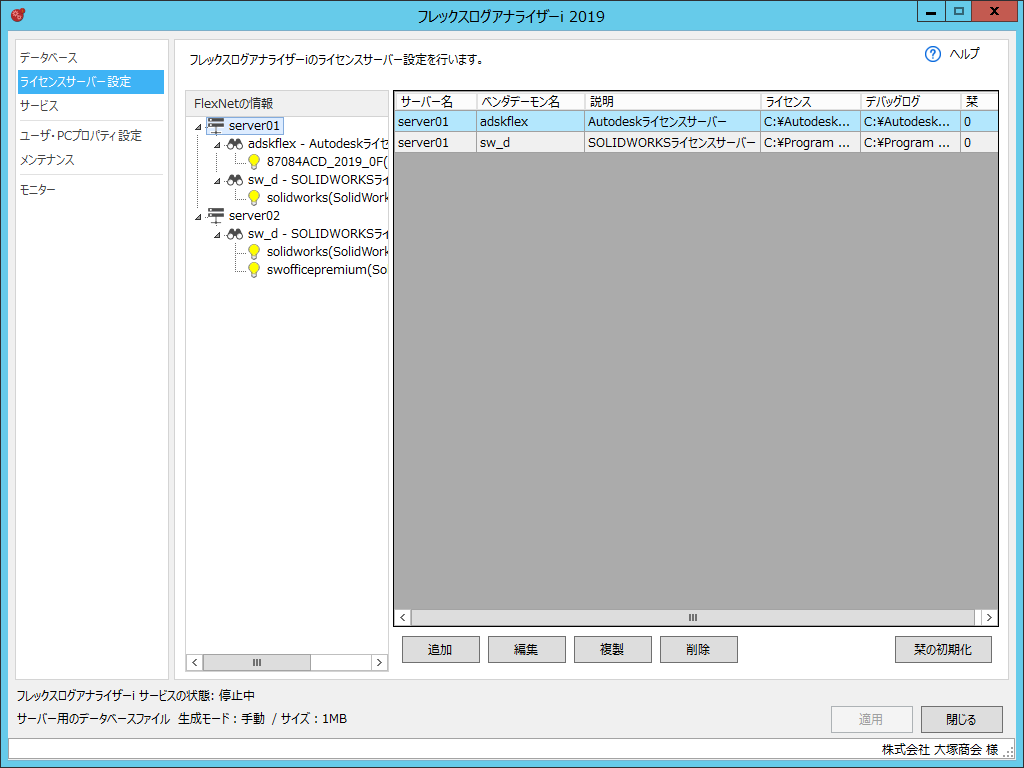Click lightbulb icon next to swofficepremium
The image size is (1024, 768).
pos(254,270)
